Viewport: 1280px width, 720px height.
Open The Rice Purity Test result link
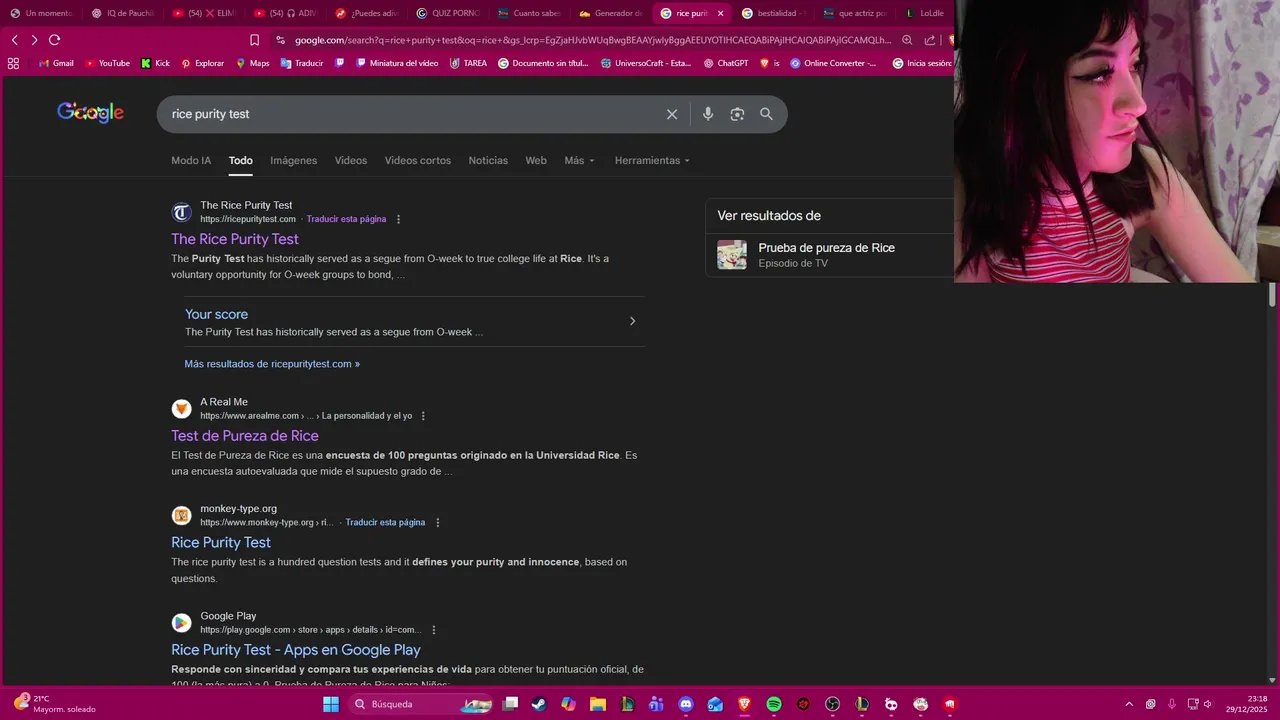(235, 239)
